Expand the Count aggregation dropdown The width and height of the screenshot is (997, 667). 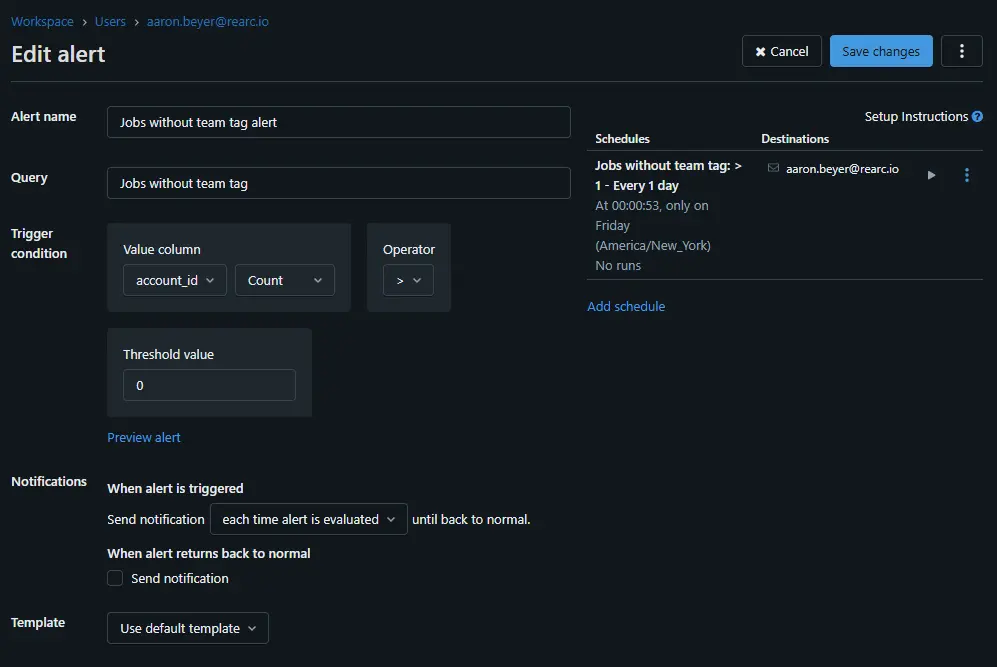[284, 281]
